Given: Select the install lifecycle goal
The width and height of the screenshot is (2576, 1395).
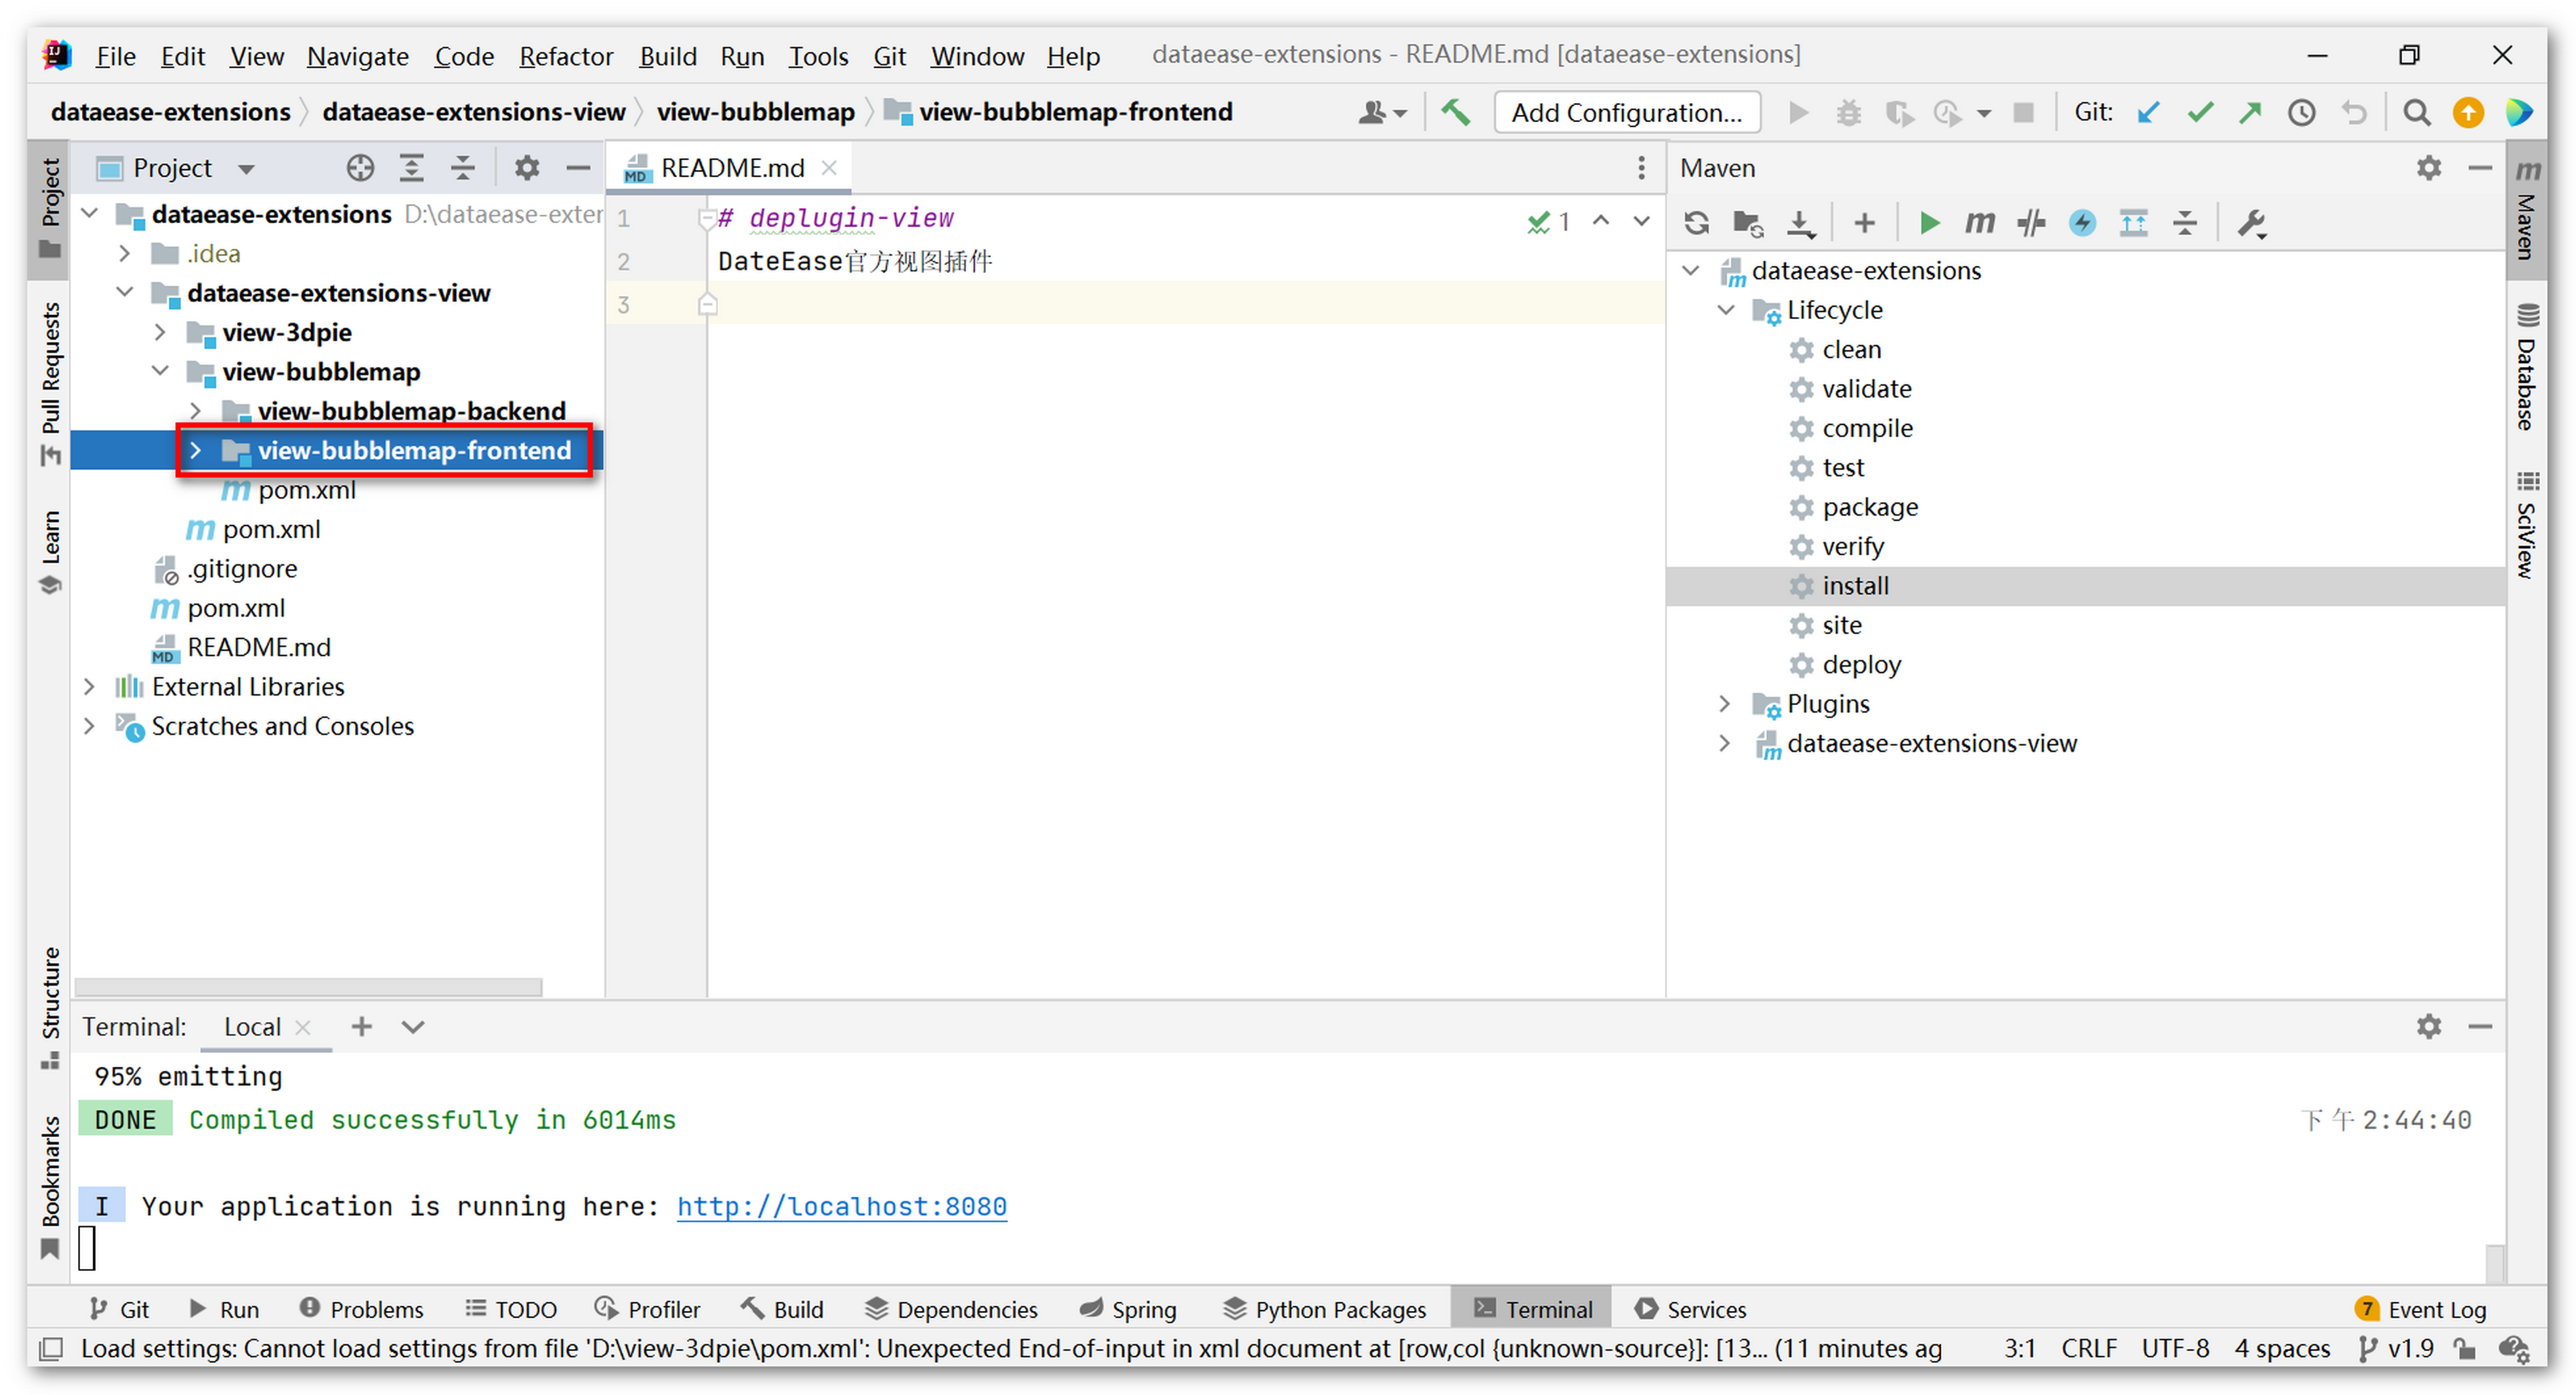Looking at the screenshot, I should tap(1855, 586).
